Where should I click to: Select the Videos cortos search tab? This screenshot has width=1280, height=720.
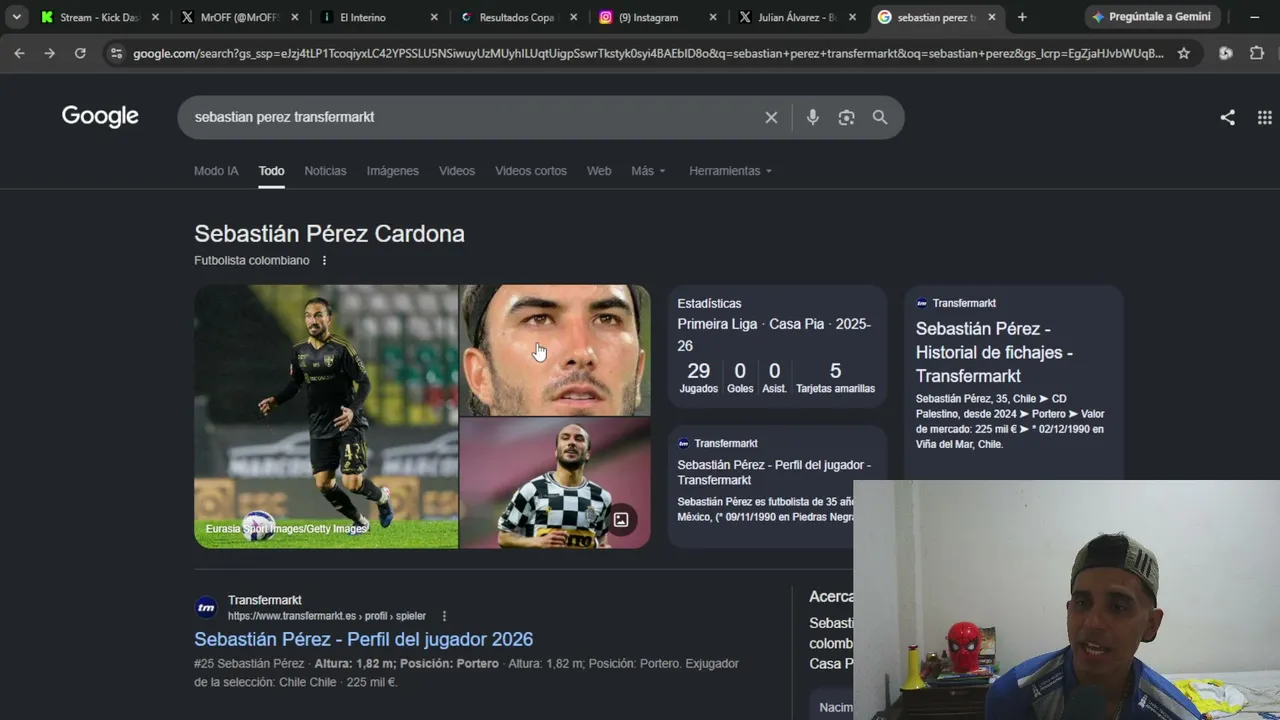[531, 171]
